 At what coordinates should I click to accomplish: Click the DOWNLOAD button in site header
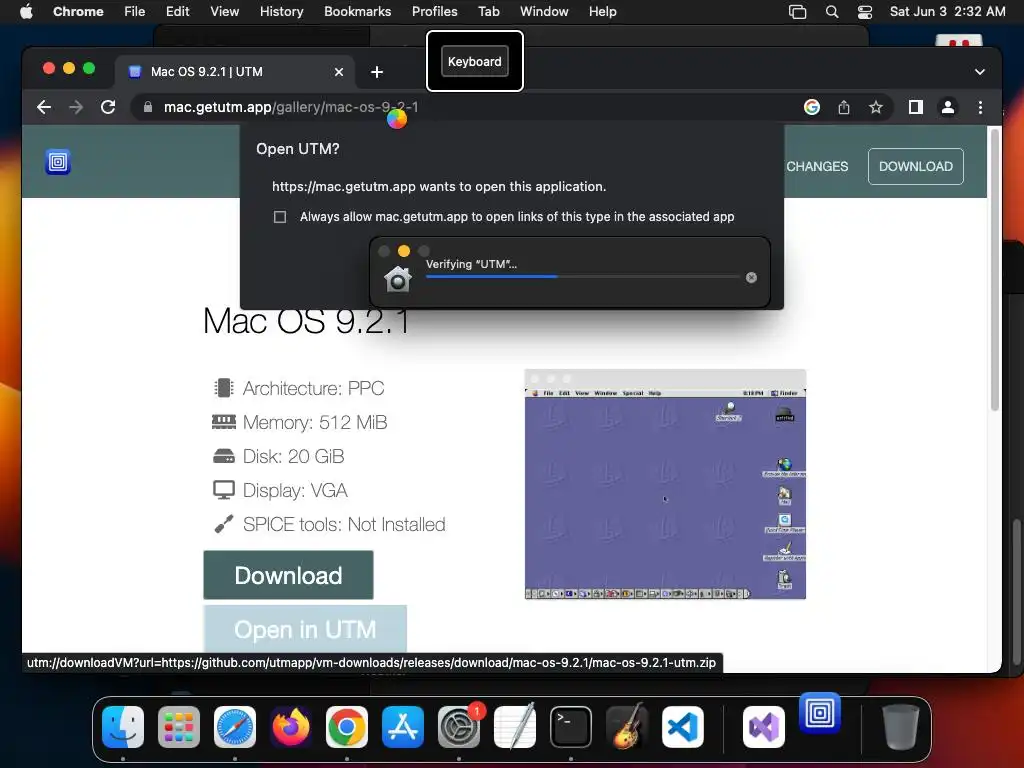[916, 167]
